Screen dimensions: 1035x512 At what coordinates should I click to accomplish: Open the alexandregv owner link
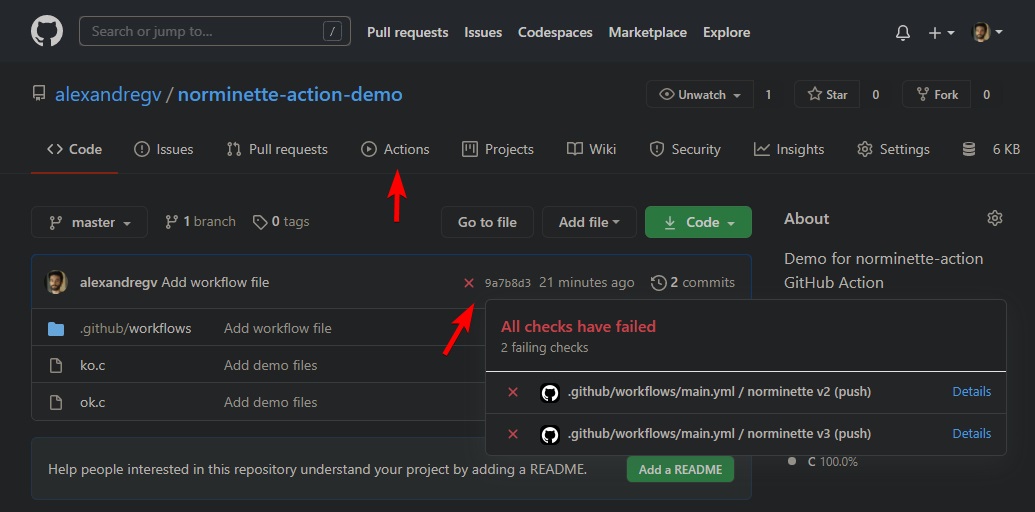point(108,94)
